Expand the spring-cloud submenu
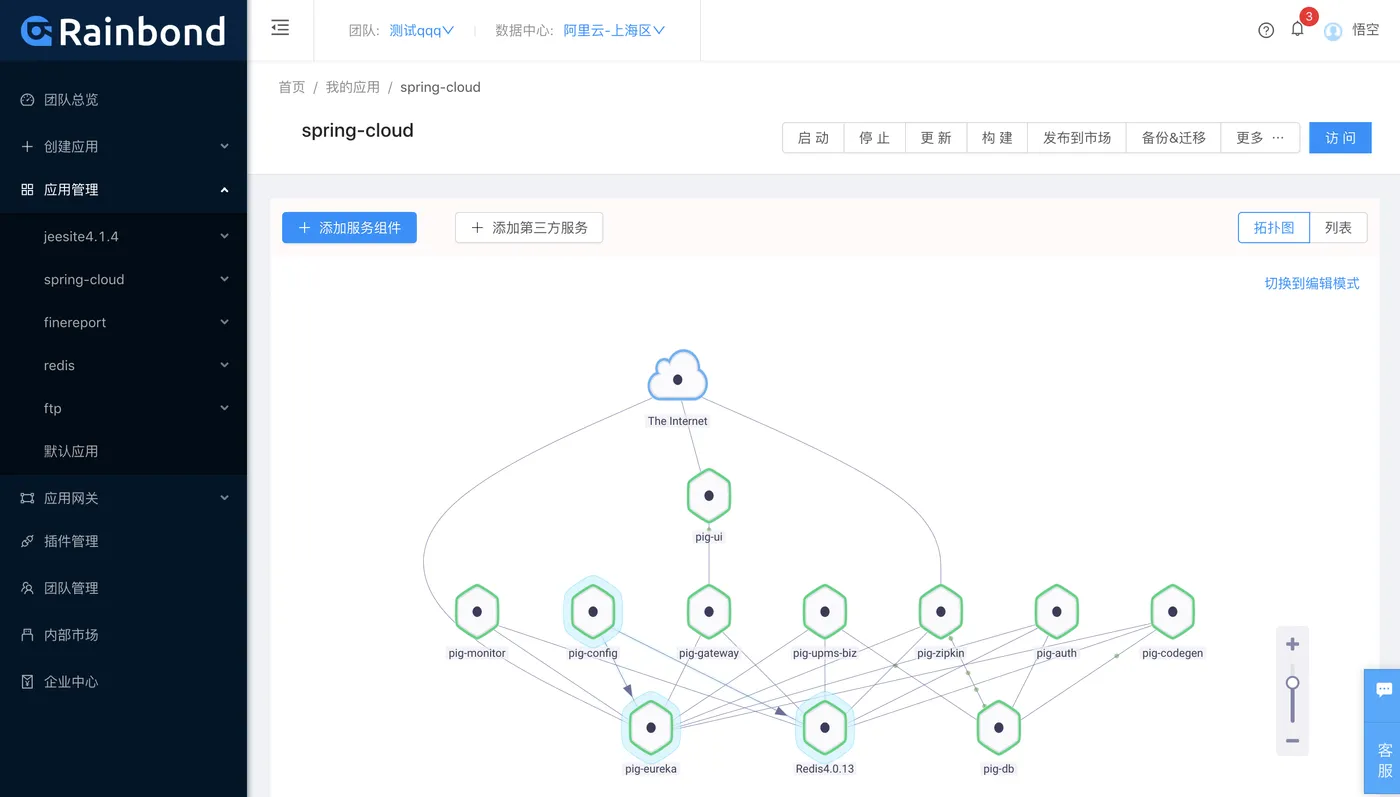 point(123,279)
